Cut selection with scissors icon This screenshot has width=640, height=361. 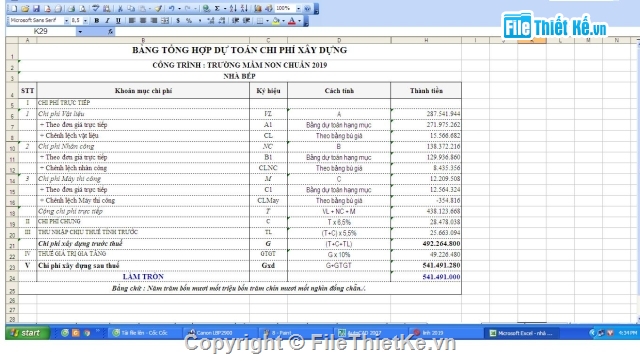pos(120,9)
